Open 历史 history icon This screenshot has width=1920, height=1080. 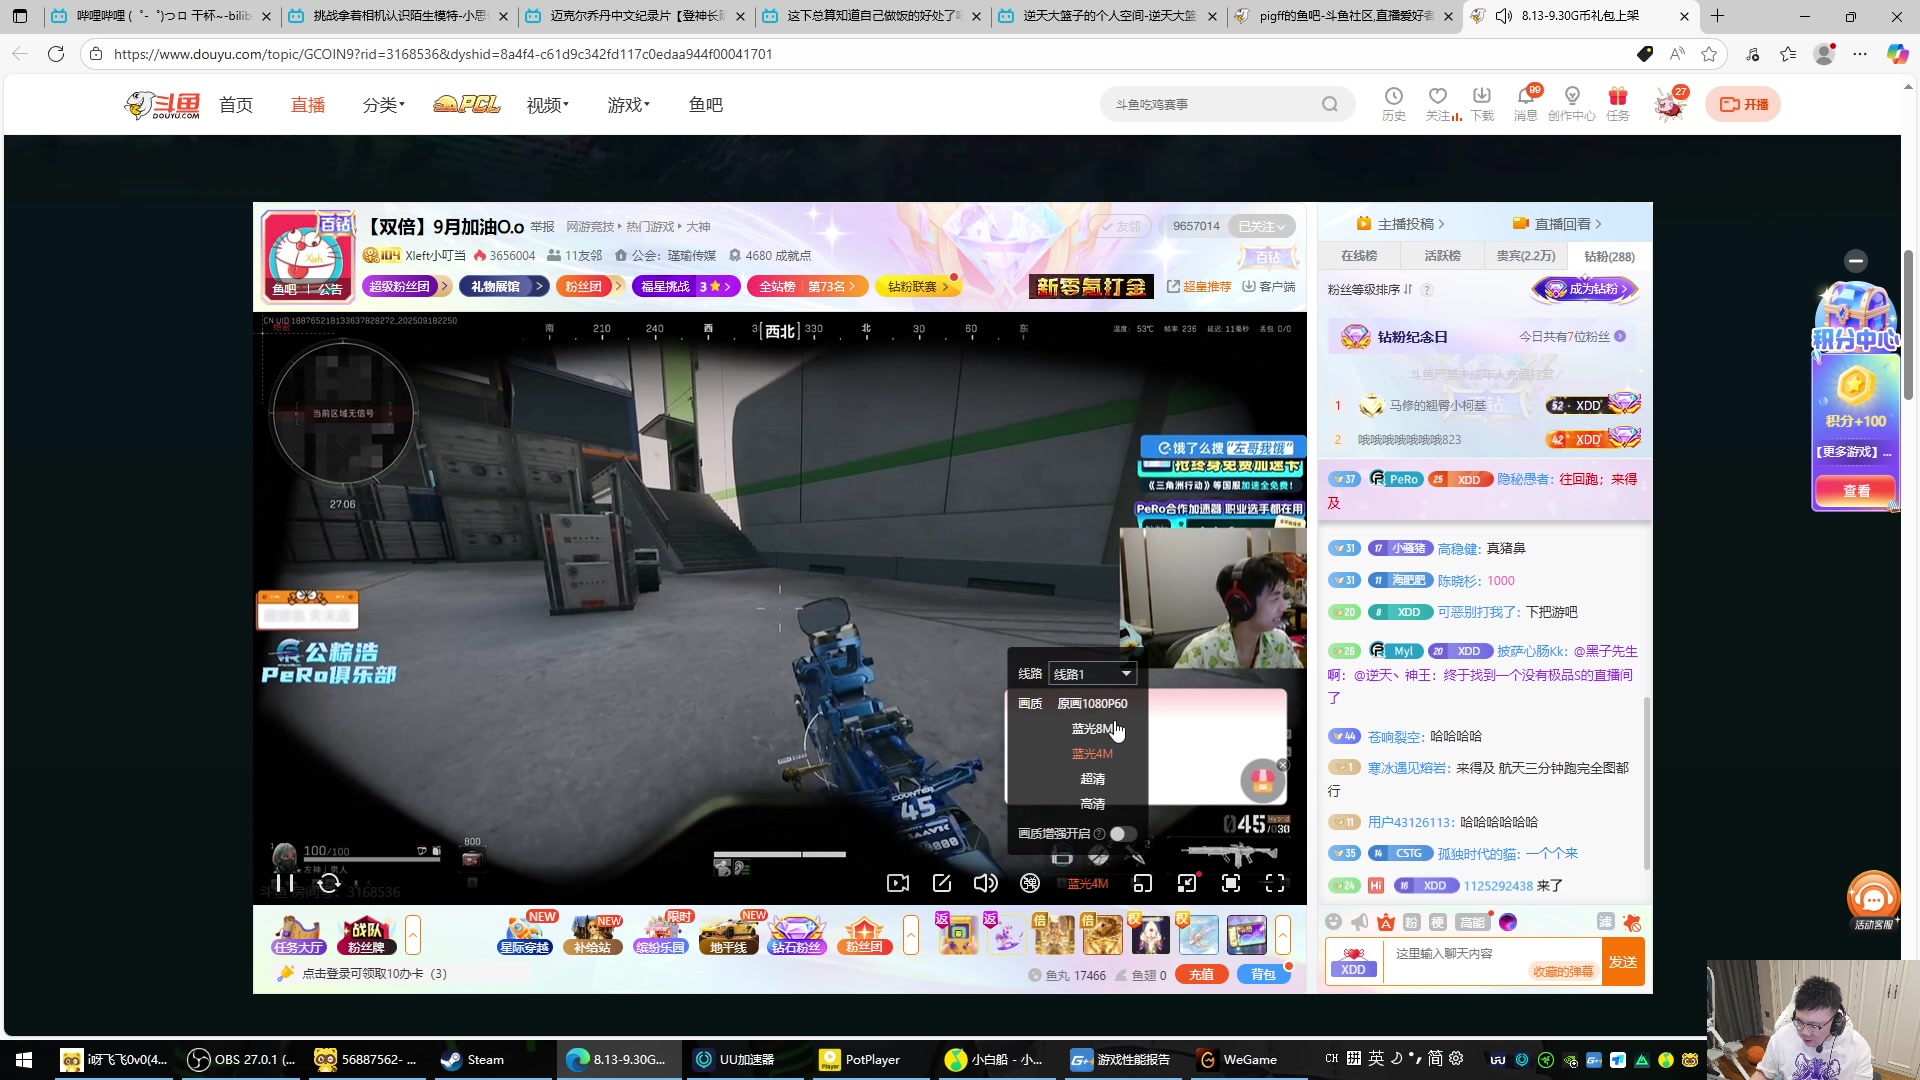1394,103
